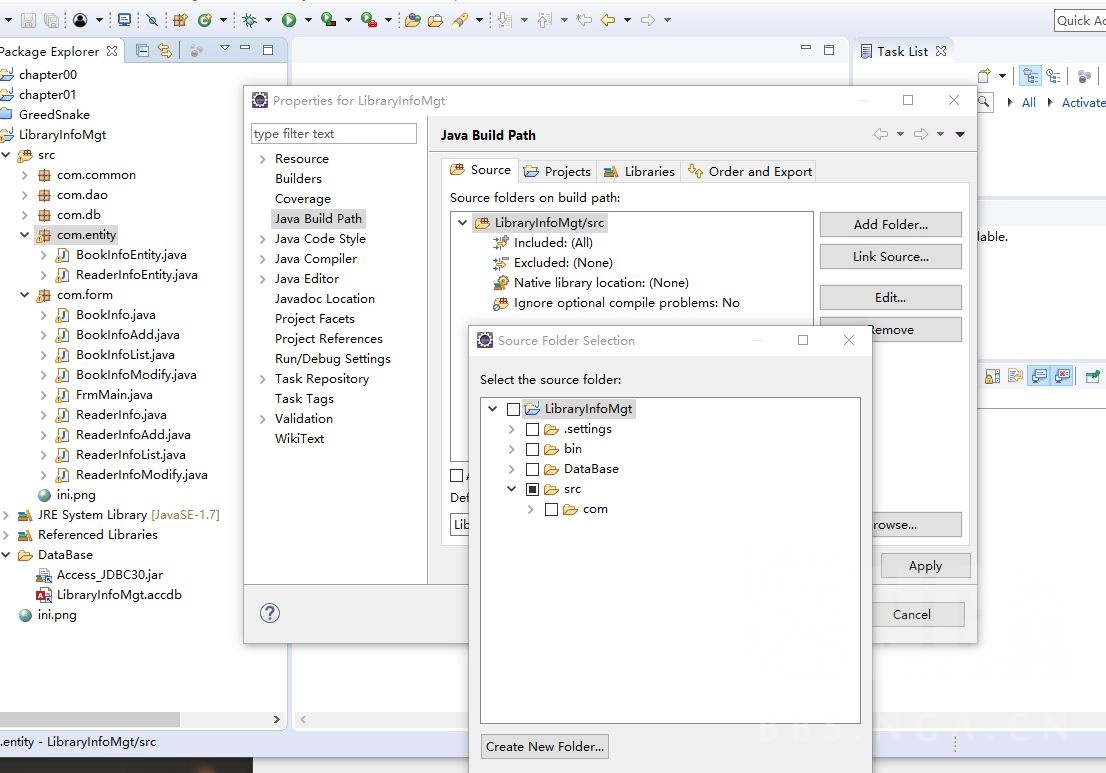1106x773 pixels.
Task: Click the New Task icon in Task List
Action: (x=985, y=76)
